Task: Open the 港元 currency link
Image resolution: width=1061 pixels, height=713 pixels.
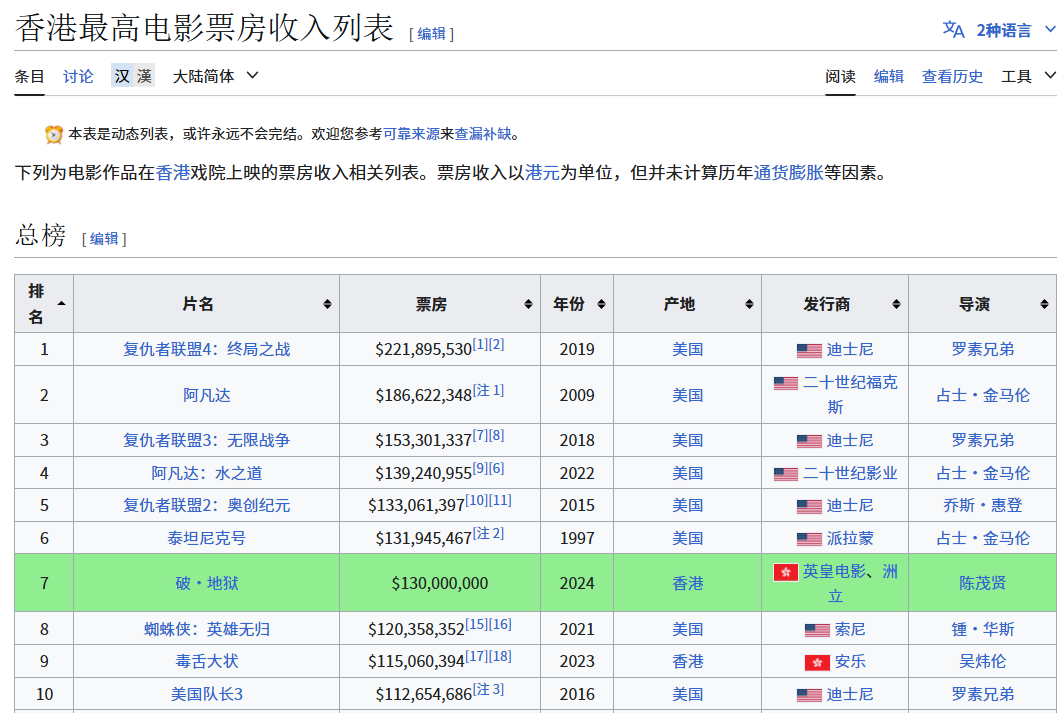Action: point(542,172)
